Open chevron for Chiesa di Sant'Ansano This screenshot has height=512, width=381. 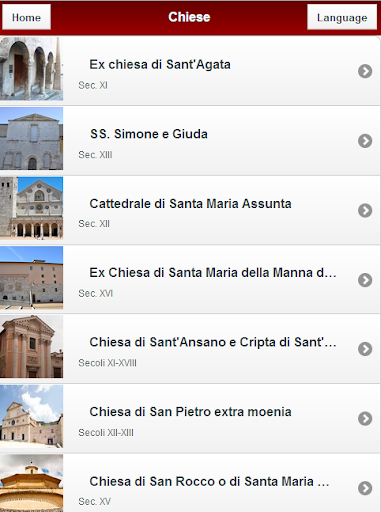365,349
